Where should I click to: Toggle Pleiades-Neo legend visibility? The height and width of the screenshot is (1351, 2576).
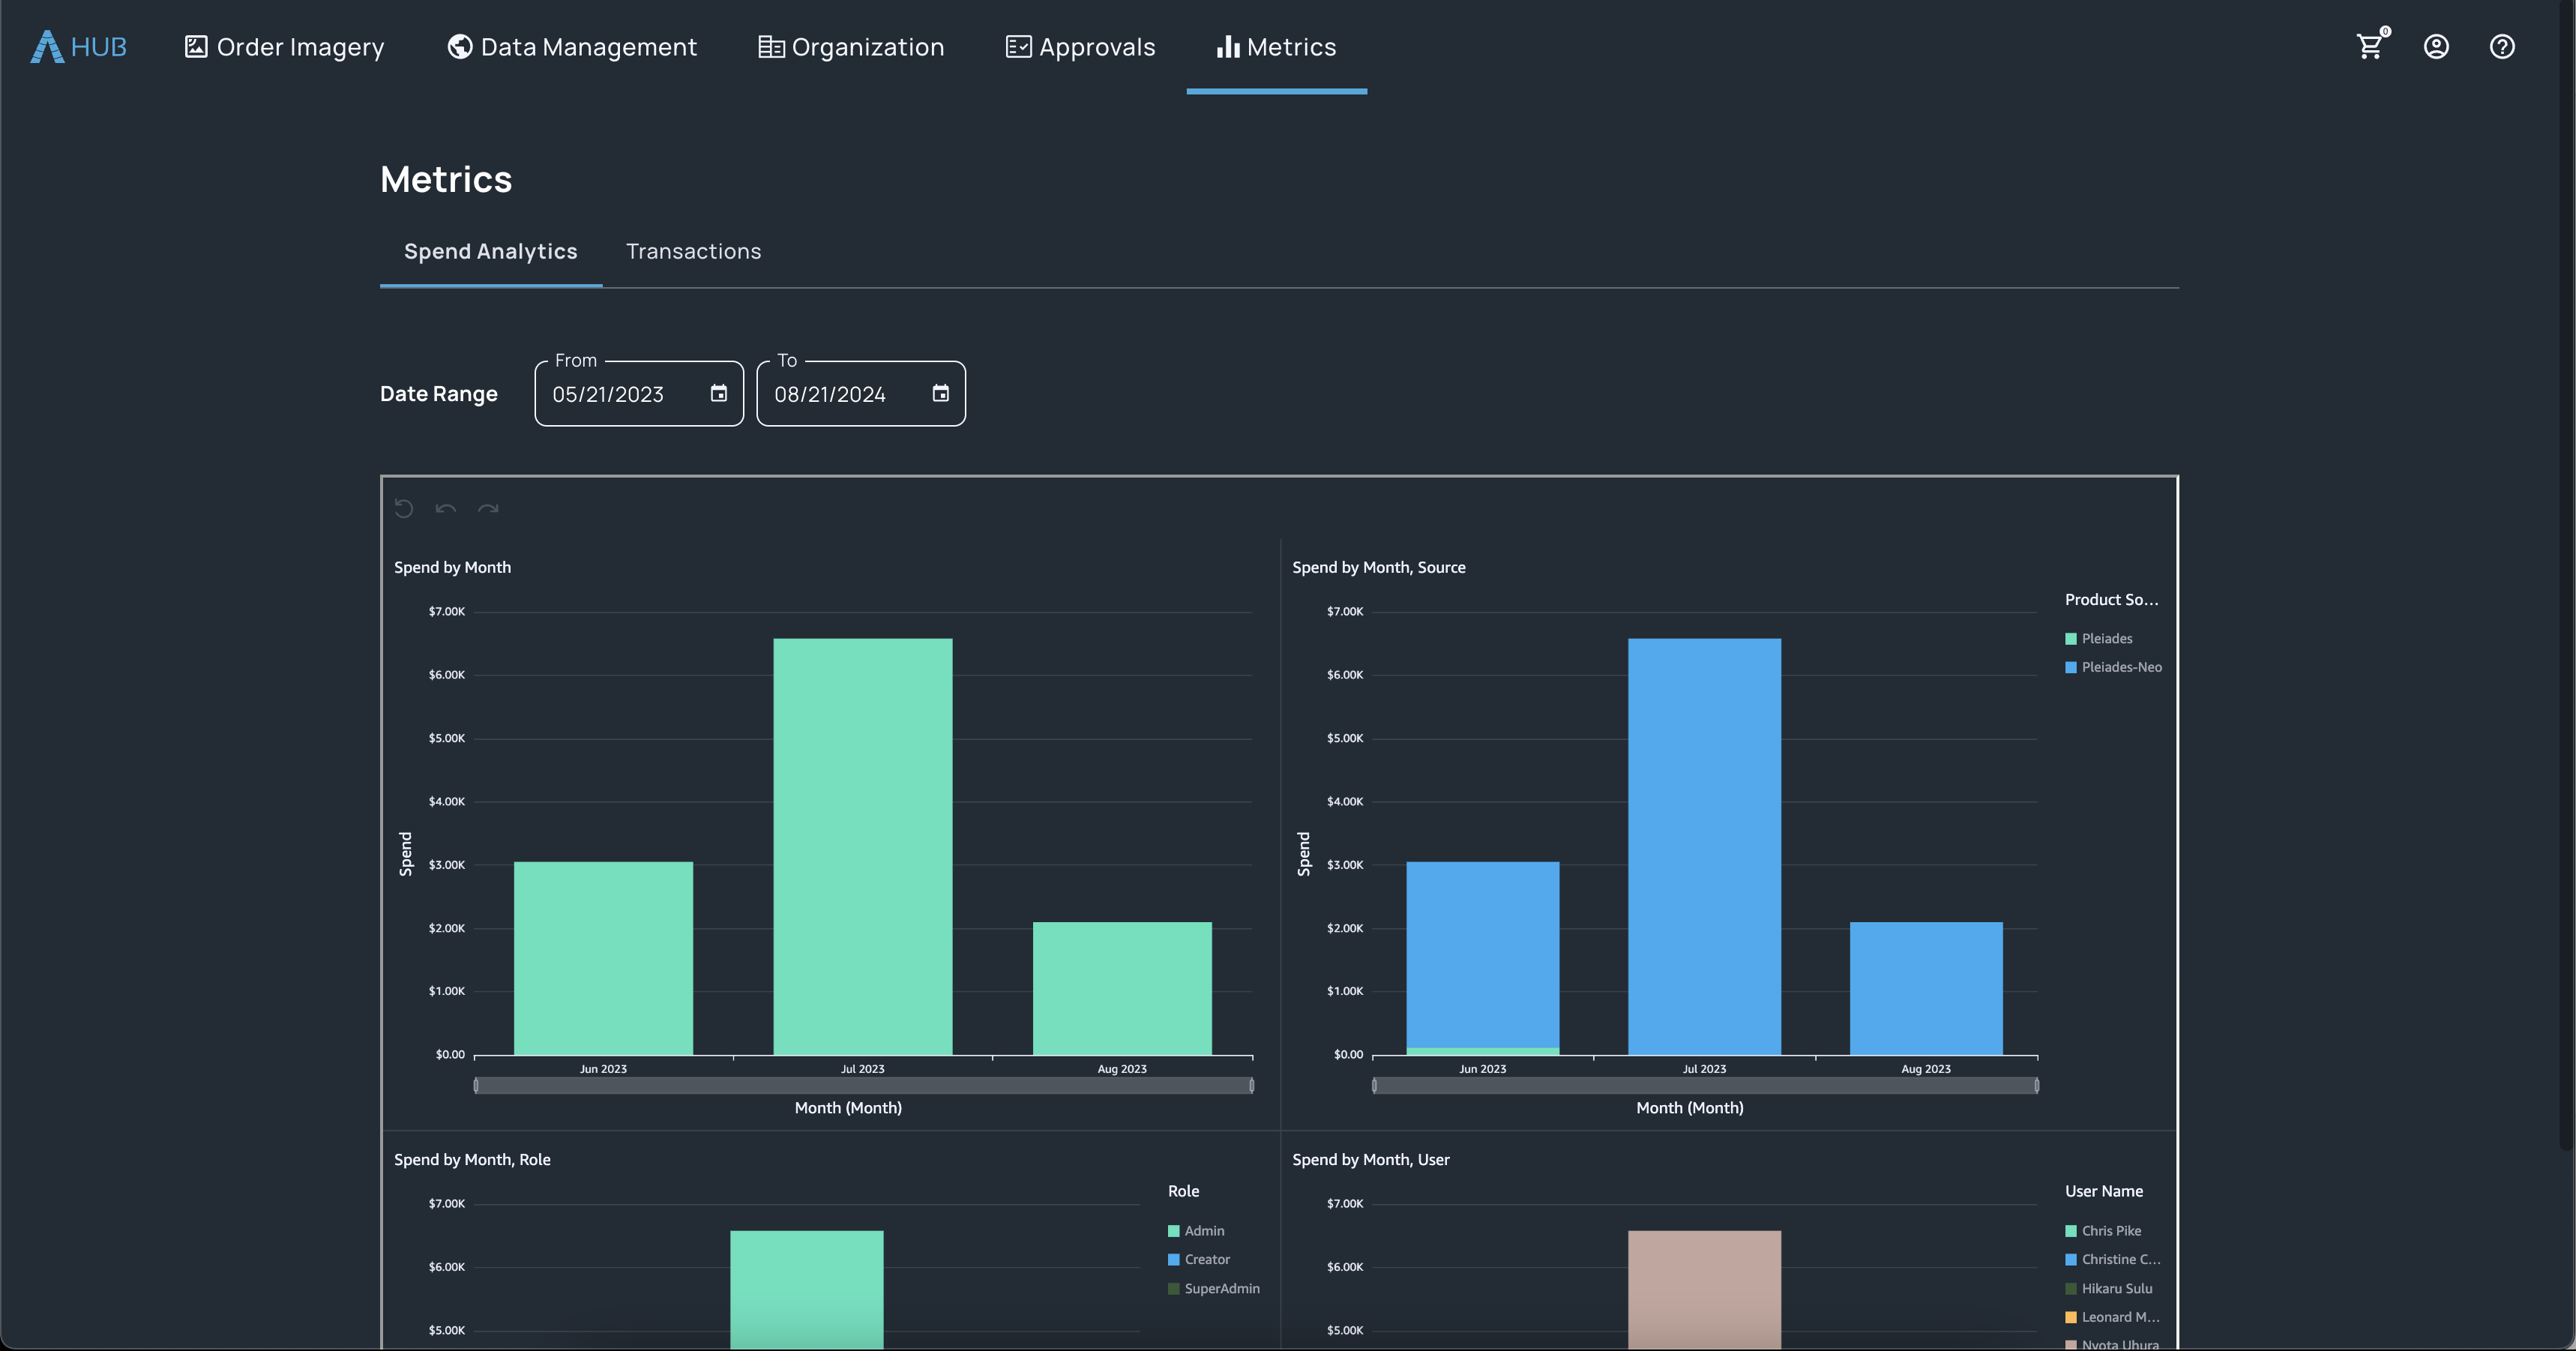pos(2113,666)
